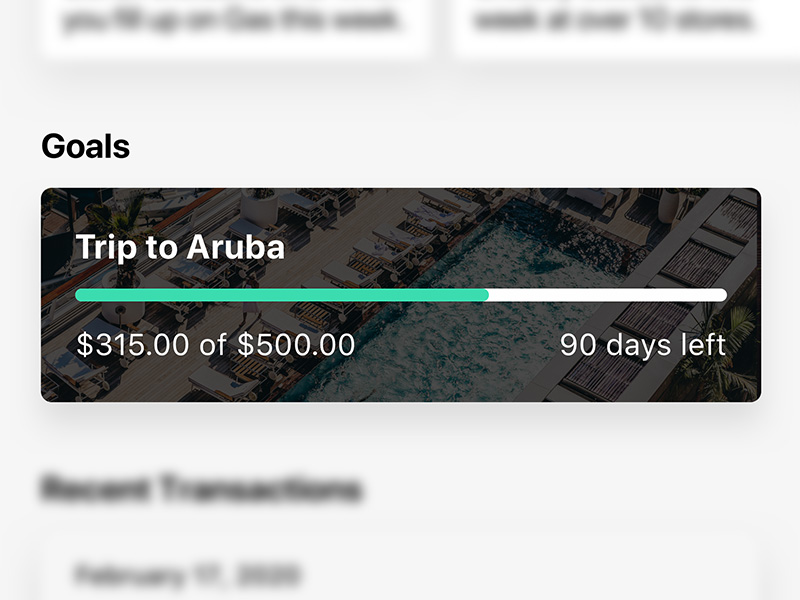The height and width of the screenshot is (600, 800).
Task: Select the $500.00 goal target amount
Action: point(296,345)
